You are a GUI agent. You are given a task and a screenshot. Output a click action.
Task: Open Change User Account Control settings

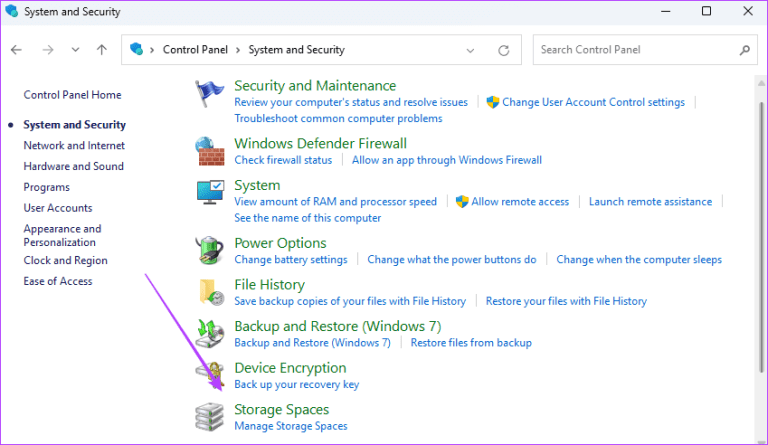pyautogui.click(x=593, y=102)
